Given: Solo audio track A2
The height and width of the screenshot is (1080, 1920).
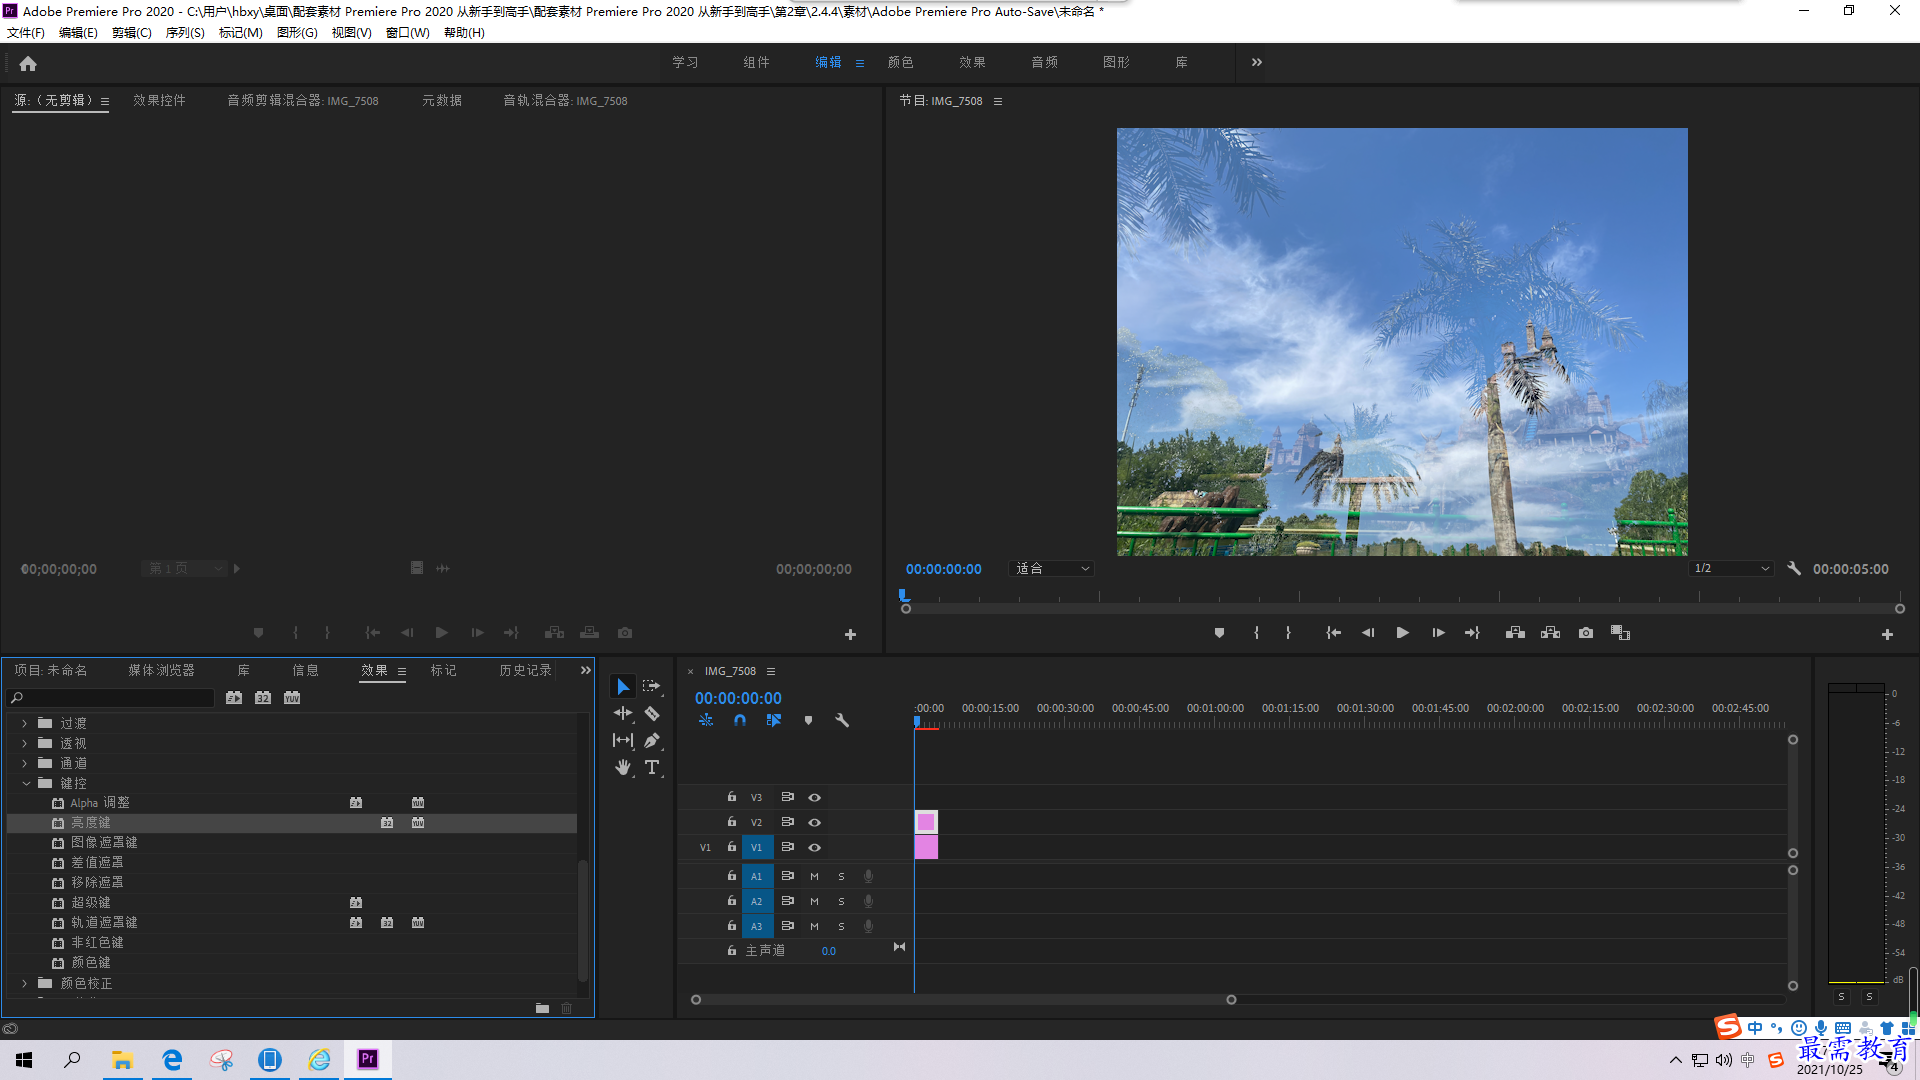Looking at the screenshot, I should (x=841, y=901).
